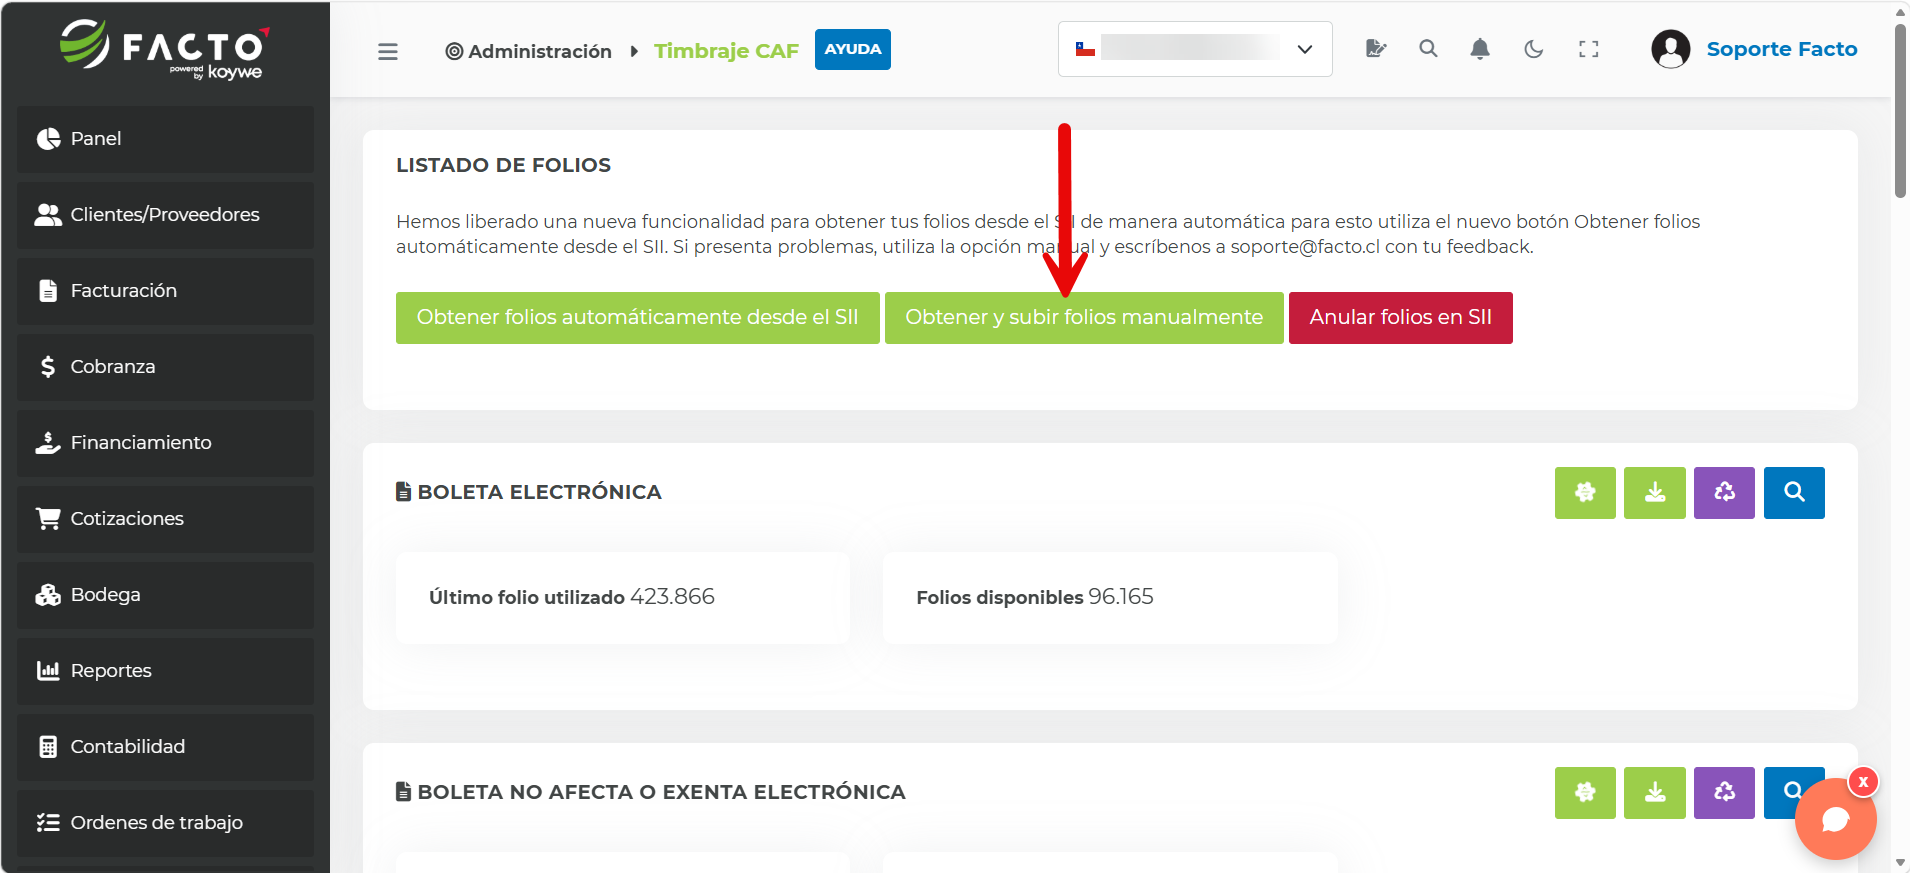
Task: Click the blue AYUDA button
Action: (x=853, y=49)
